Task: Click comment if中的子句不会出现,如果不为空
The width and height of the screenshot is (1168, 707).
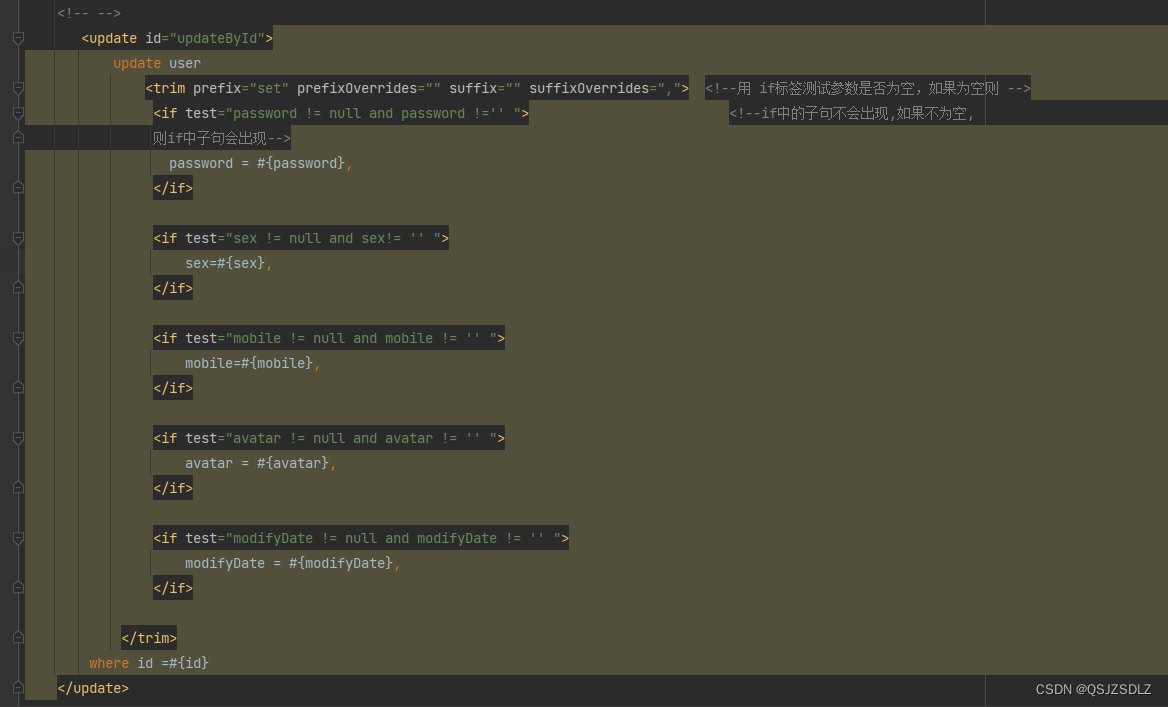Action: click(851, 113)
